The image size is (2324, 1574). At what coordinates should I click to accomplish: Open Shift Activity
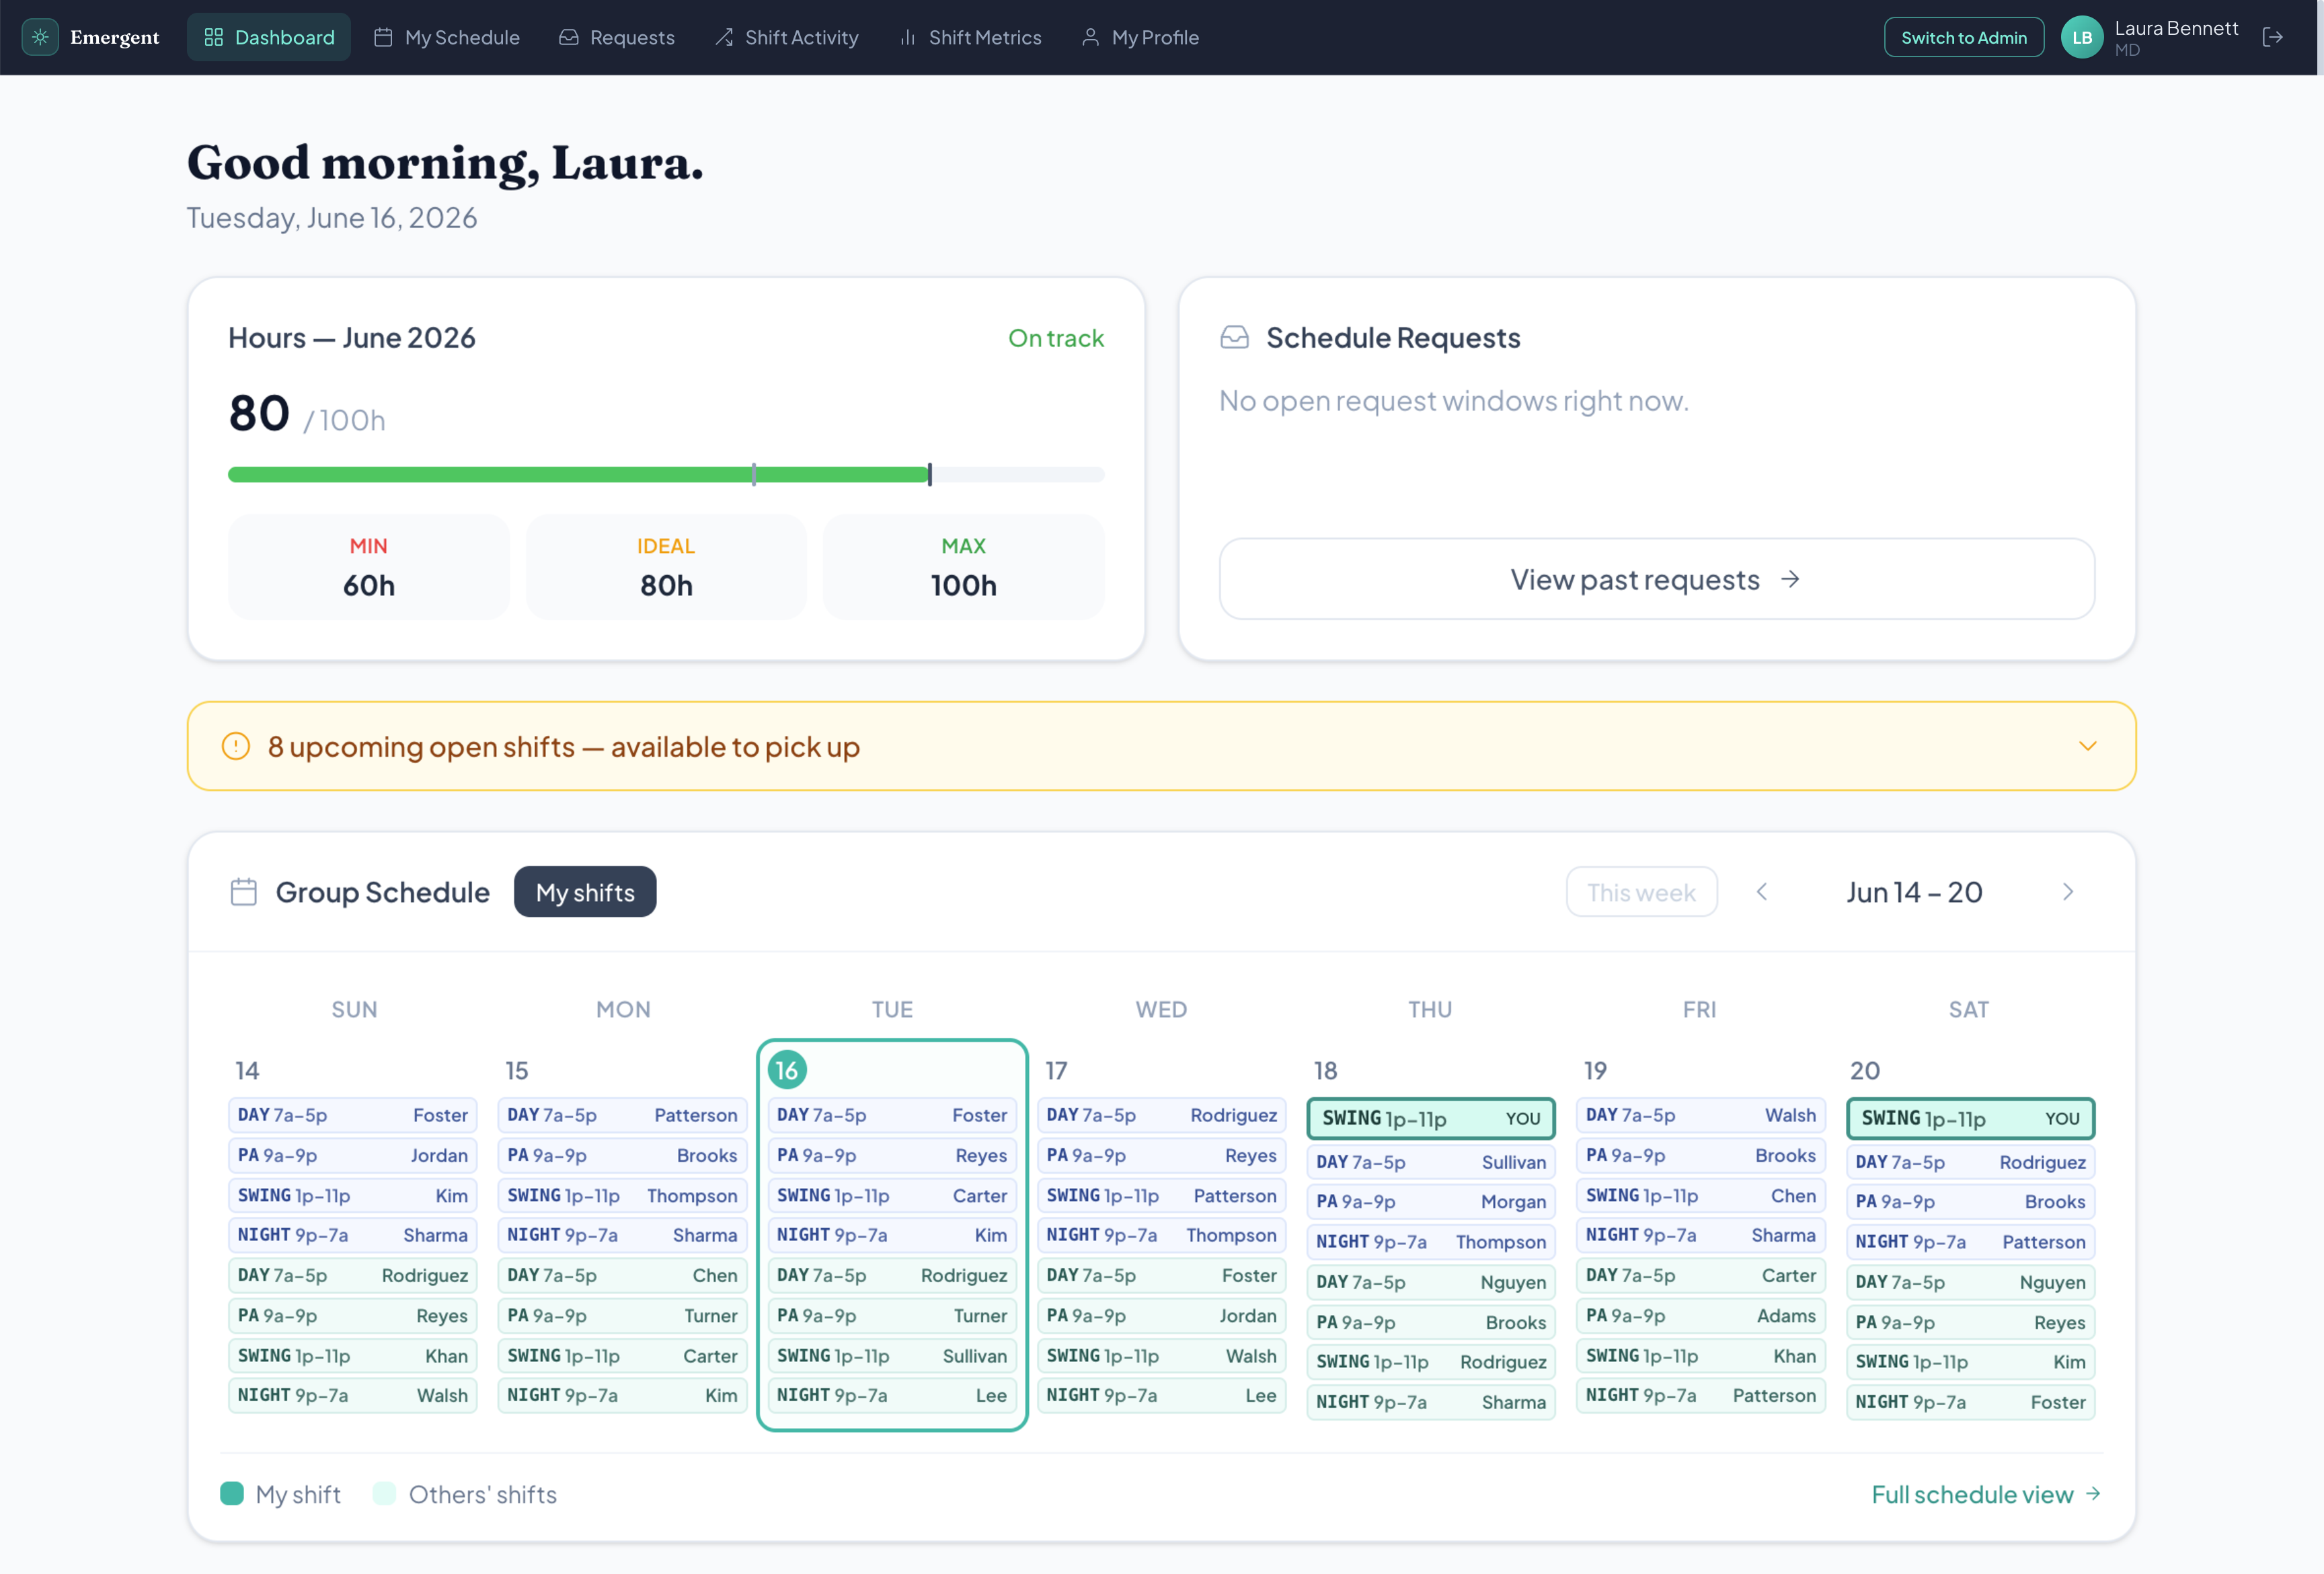pos(786,37)
